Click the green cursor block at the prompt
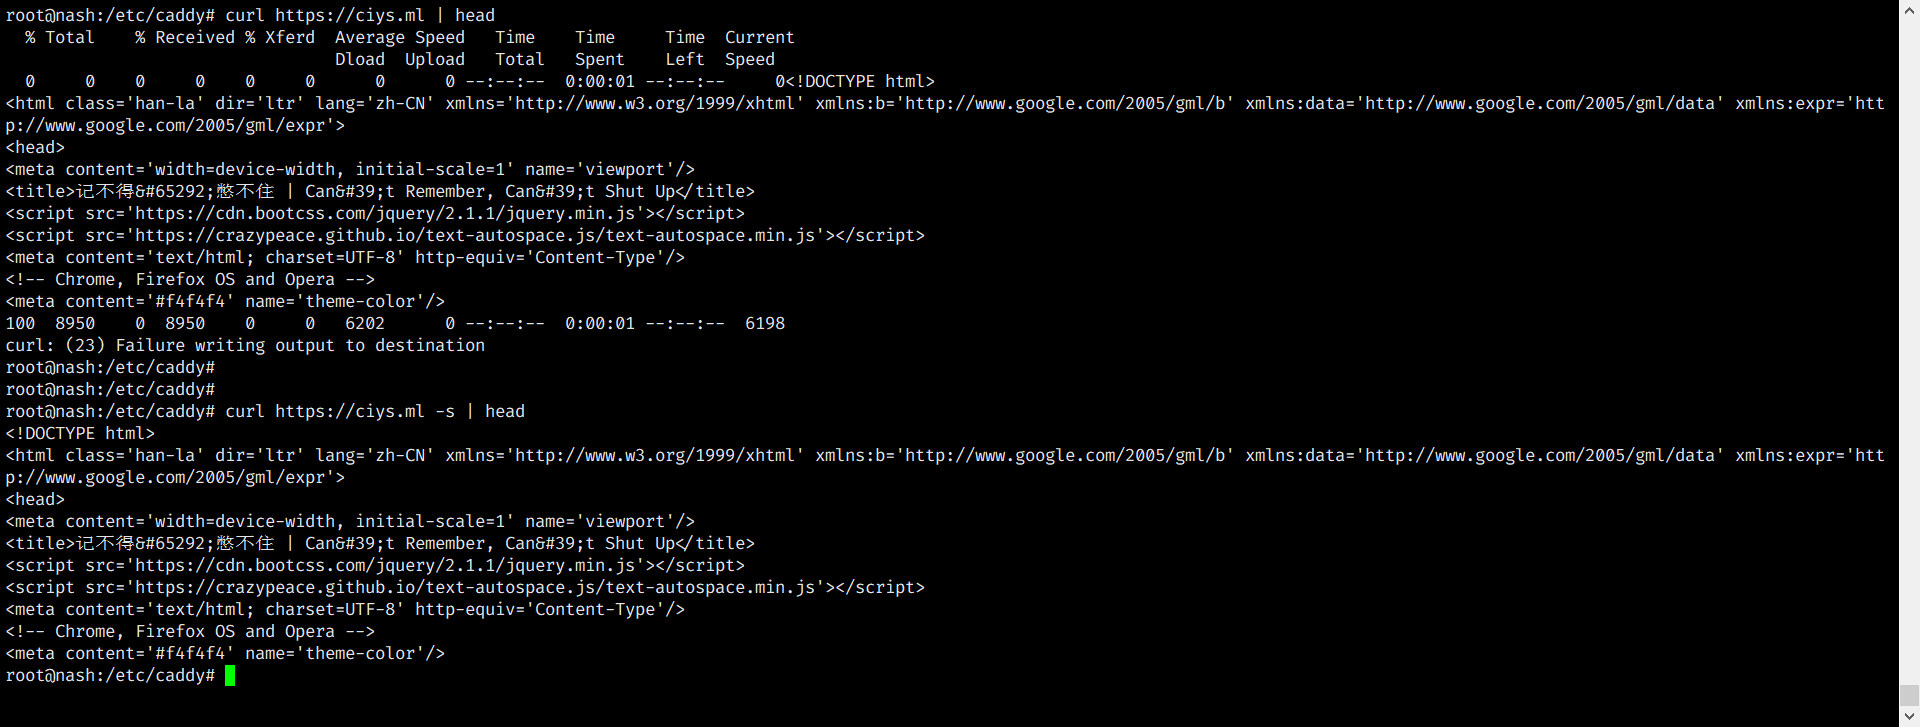1920x727 pixels. click(230, 676)
